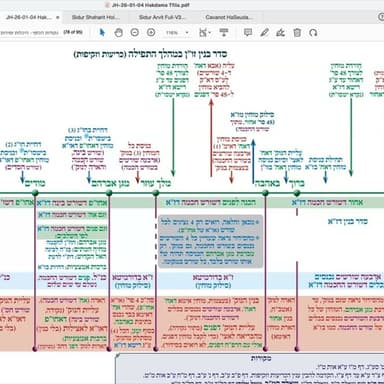The width and height of the screenshot is (384, 384).
Task: Click the PDF file icon in title bar
Action: [107, 5]
